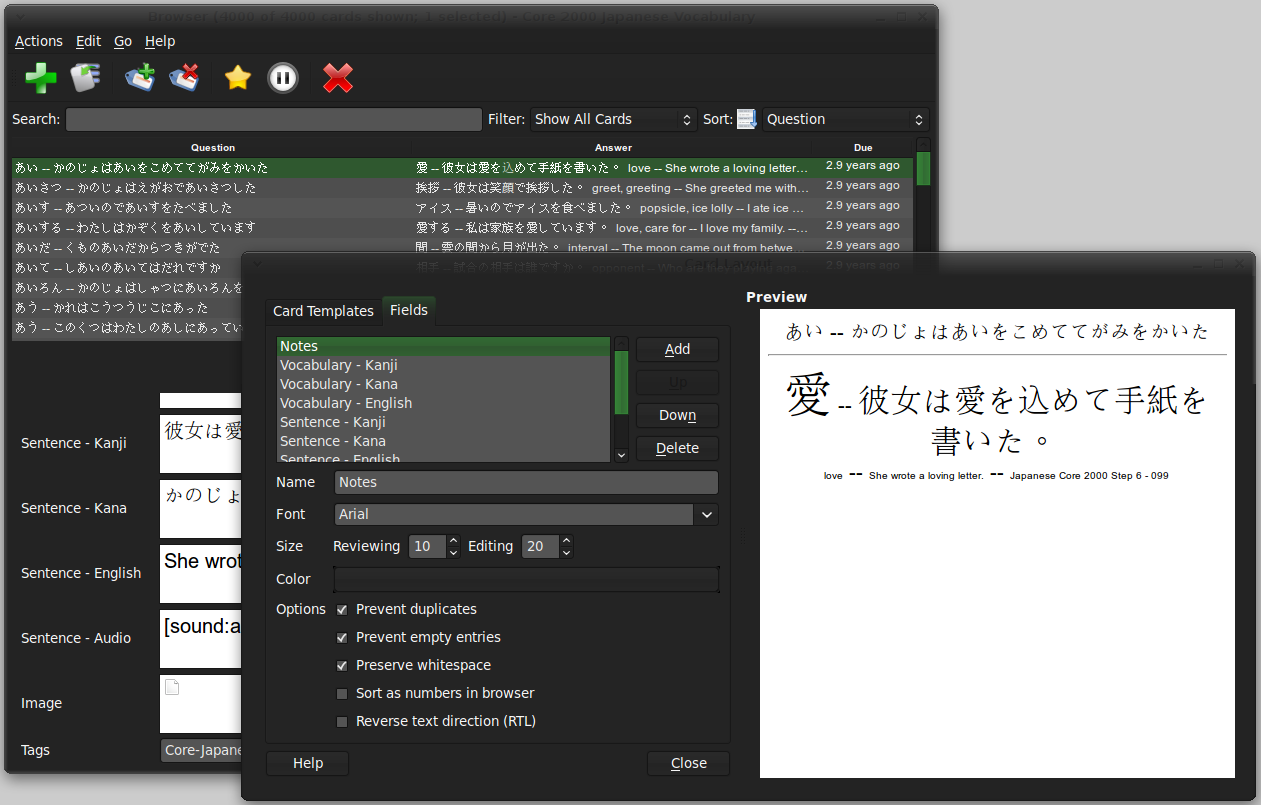Enable Reverse text direction (RTL)

(342, 721)
